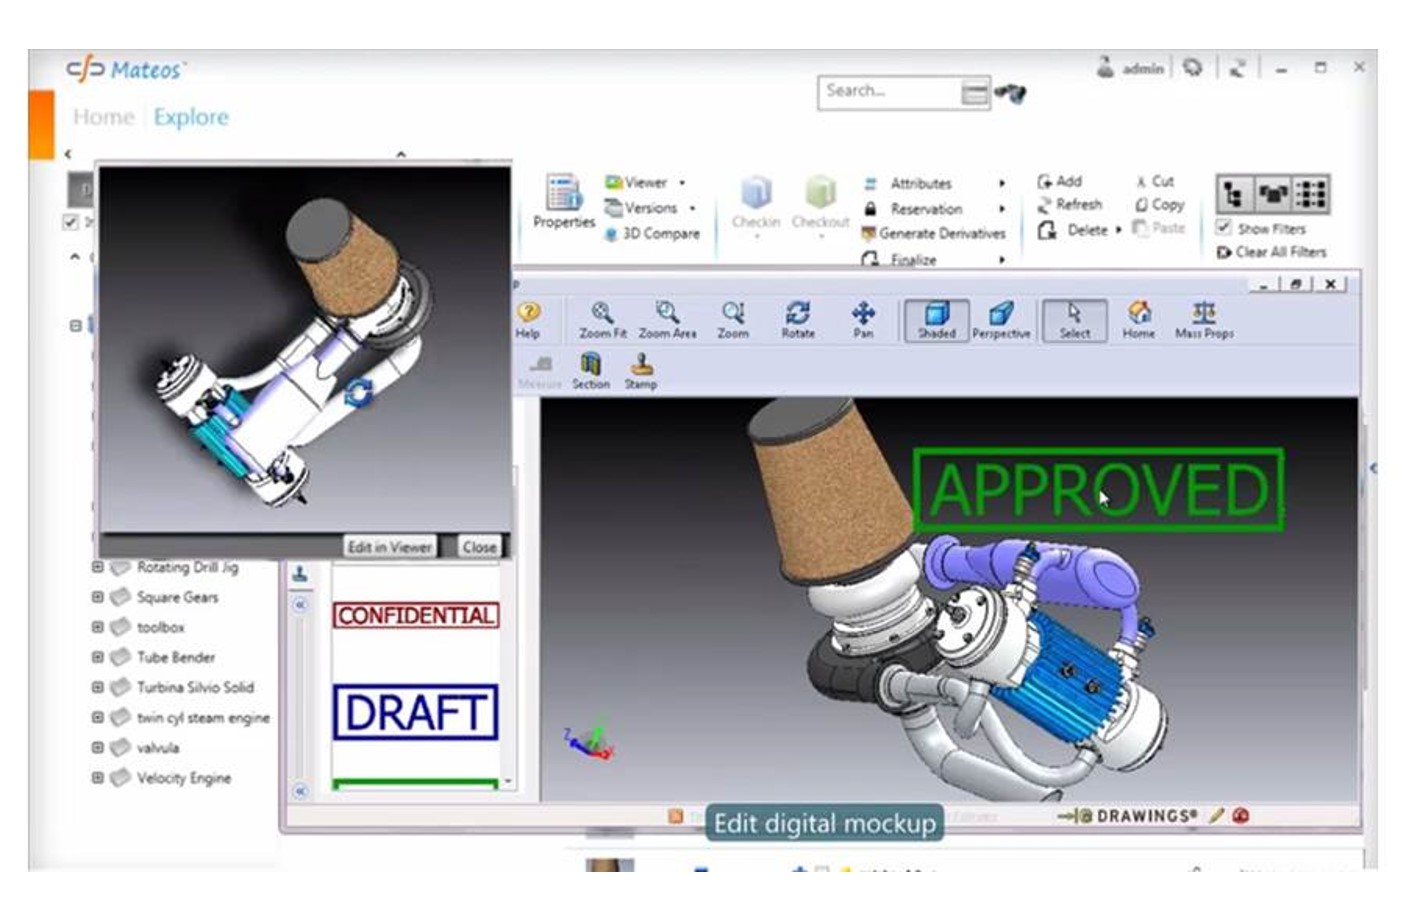Select the Zoom Area tool

click(667, 312)
